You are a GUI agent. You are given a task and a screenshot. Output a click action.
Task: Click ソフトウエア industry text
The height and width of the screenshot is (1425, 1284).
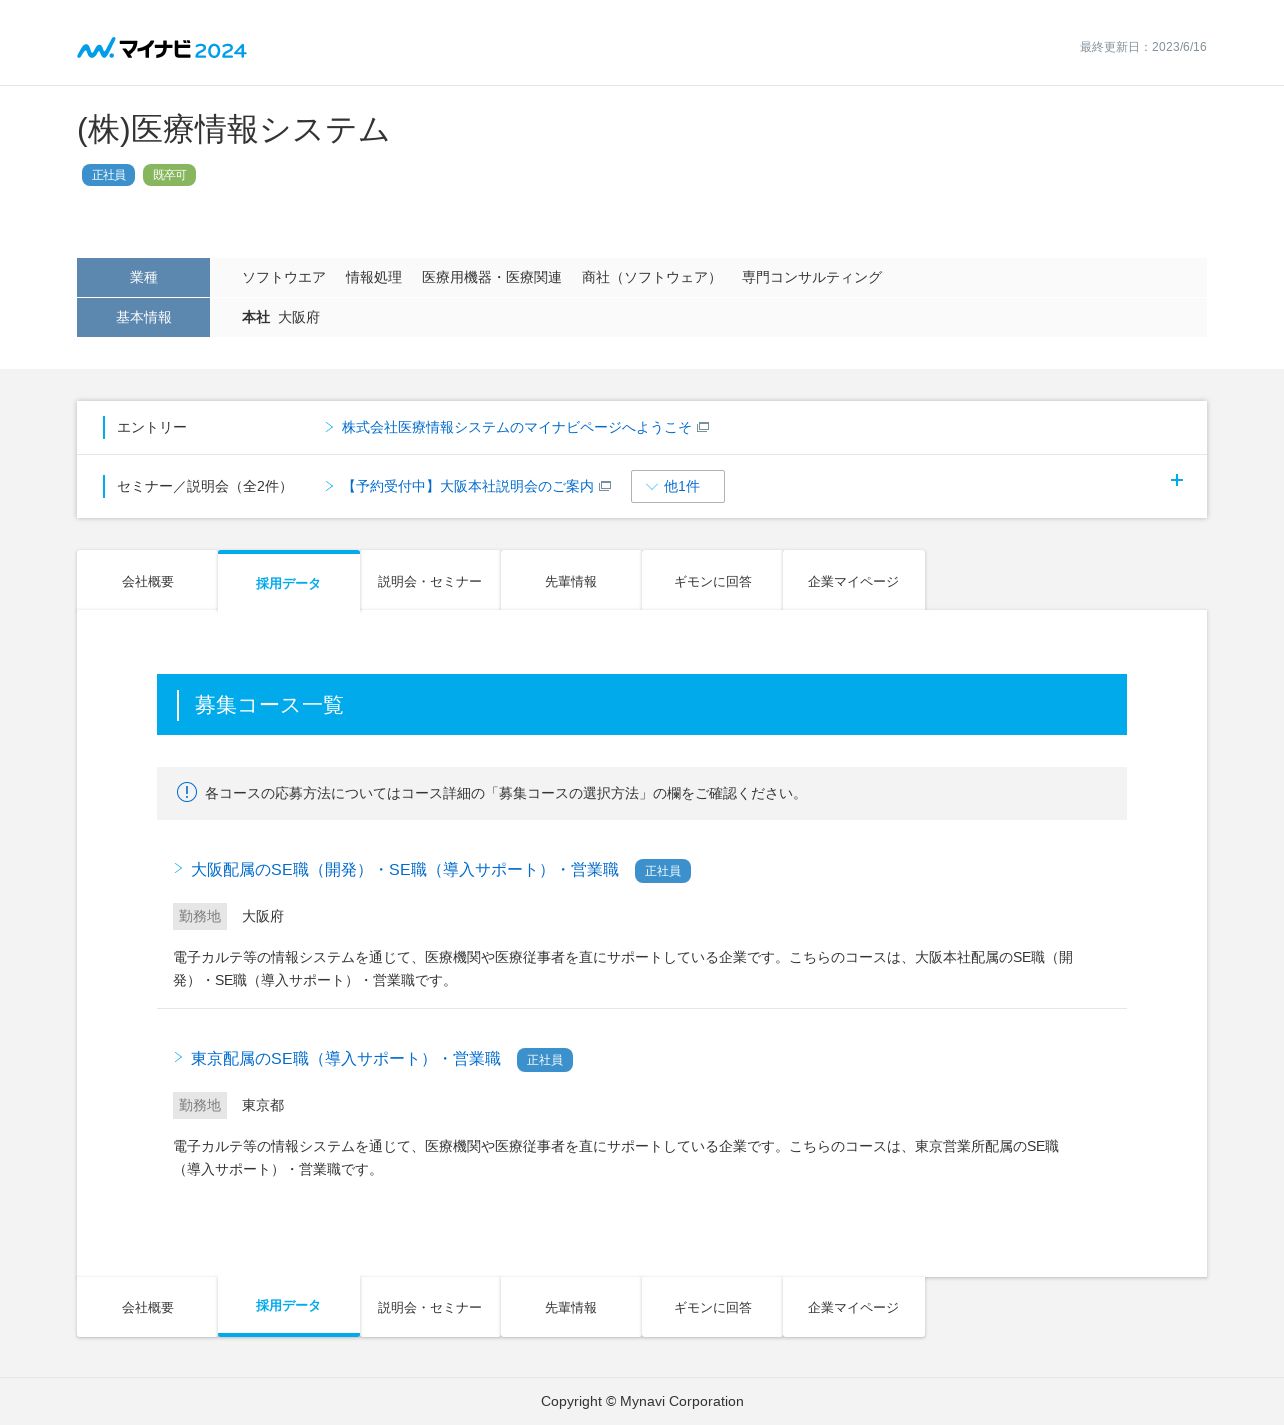(284, 278)
